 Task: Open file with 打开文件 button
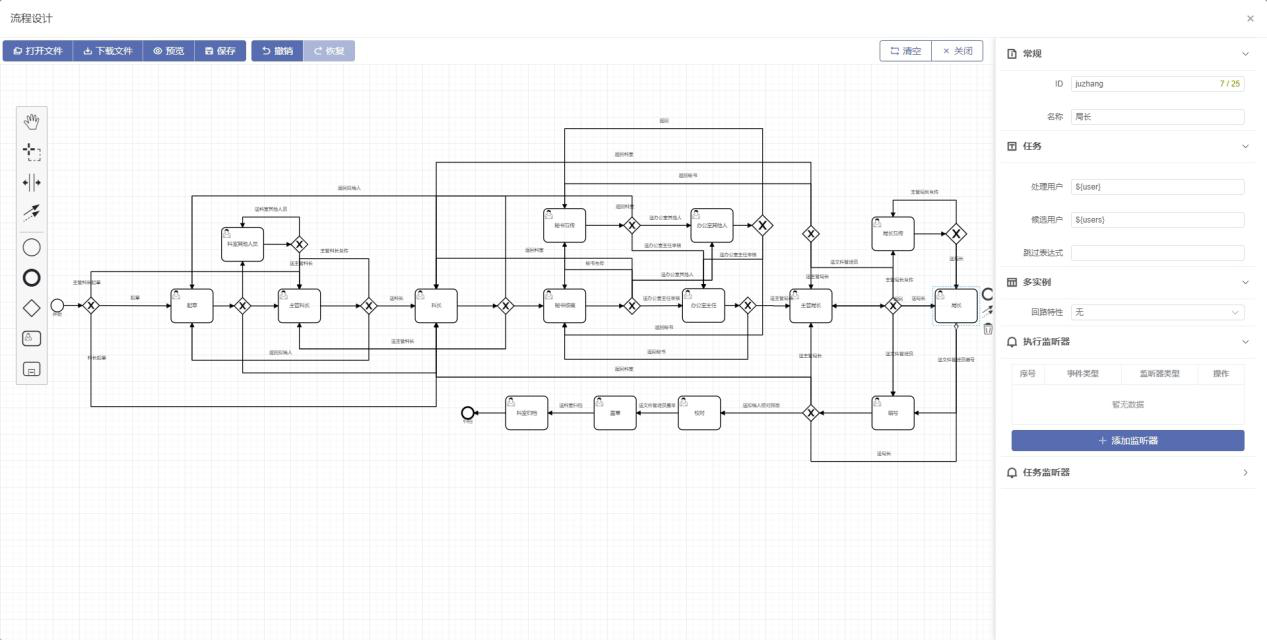tap(38, 51)
